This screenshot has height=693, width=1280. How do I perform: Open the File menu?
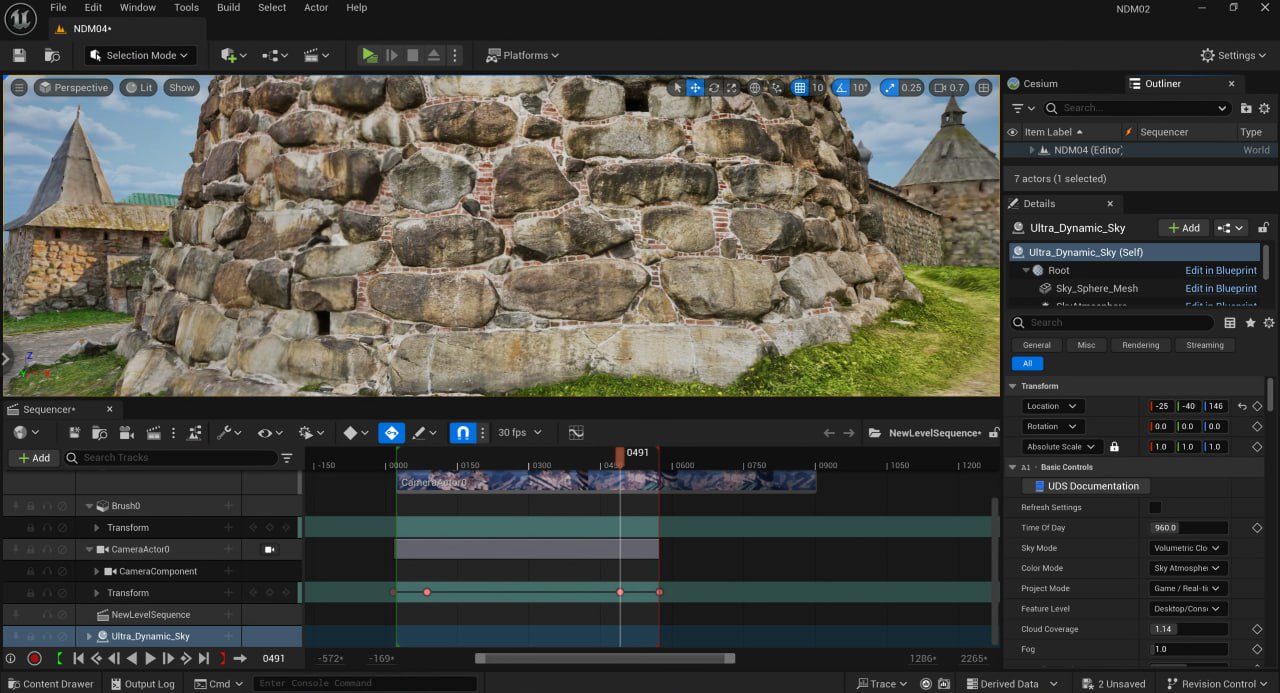[58, 7]
